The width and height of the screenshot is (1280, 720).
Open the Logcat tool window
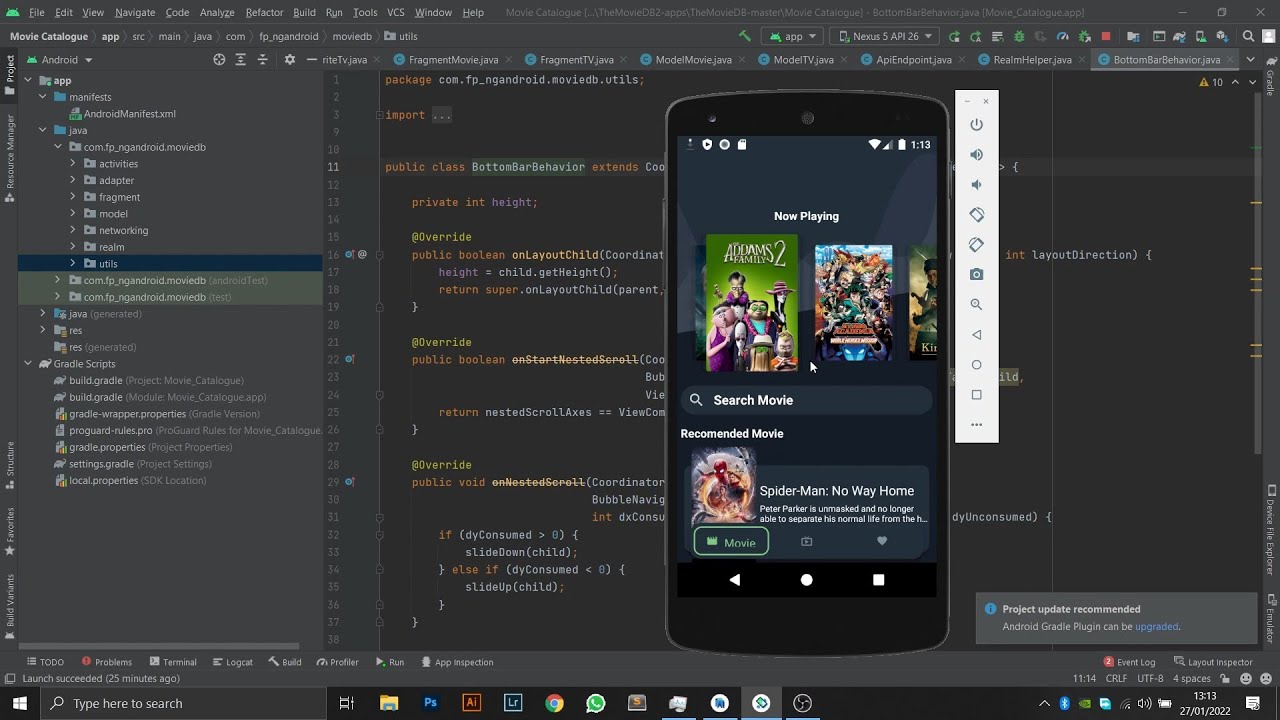(232, 662)
